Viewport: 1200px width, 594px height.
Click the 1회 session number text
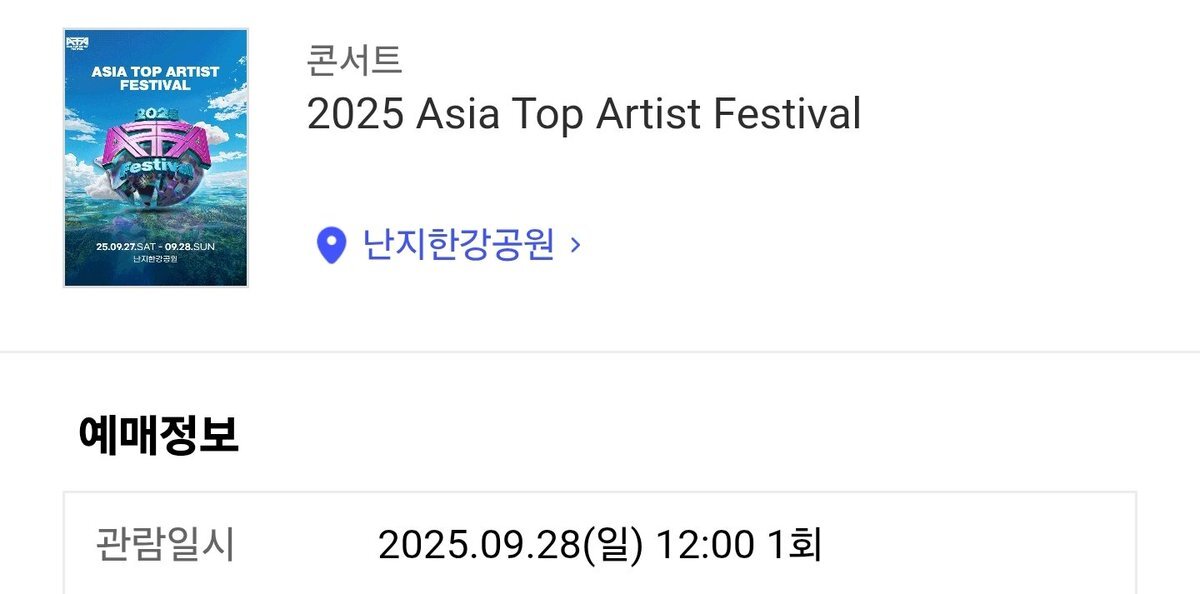click(x=794, y=545)
